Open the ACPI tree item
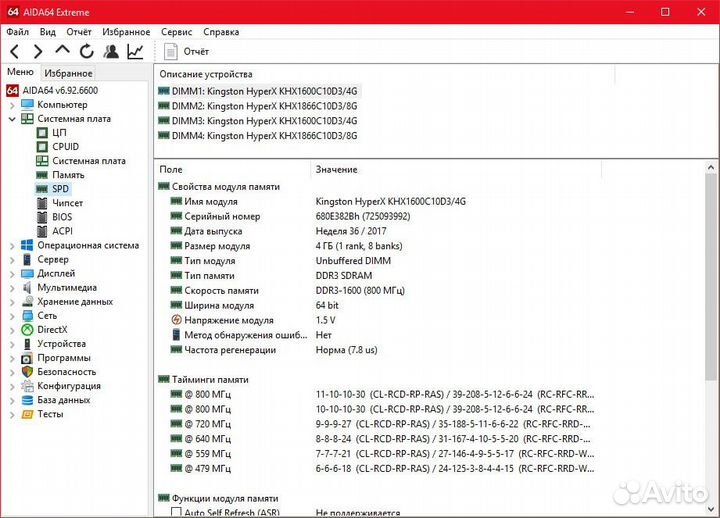720x518 pixels. [62, 231]
